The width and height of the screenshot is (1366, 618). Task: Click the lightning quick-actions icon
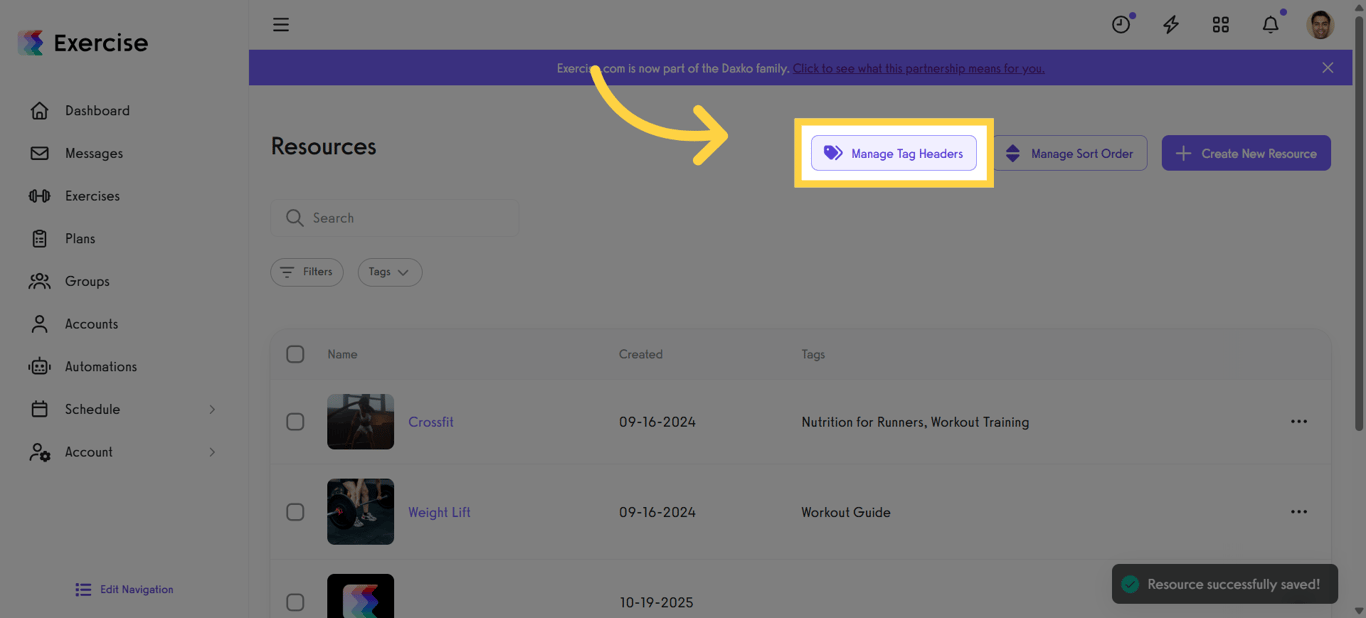1170,24
